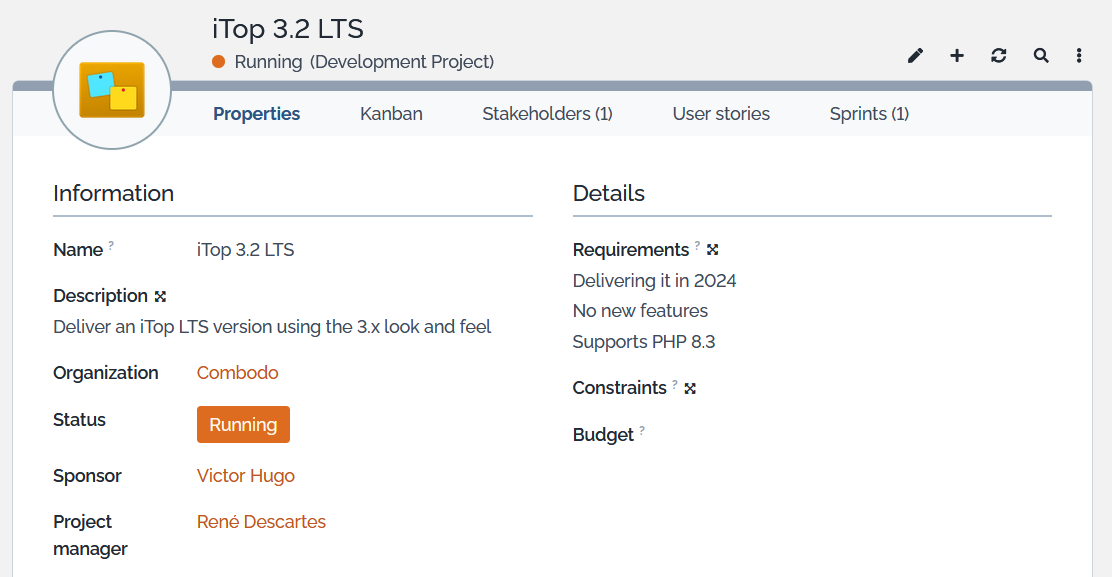This screenshot has height=577, width=1112.
Task: Expand the Requirements field fullscreen icon
Action: (x=713, y=250)
